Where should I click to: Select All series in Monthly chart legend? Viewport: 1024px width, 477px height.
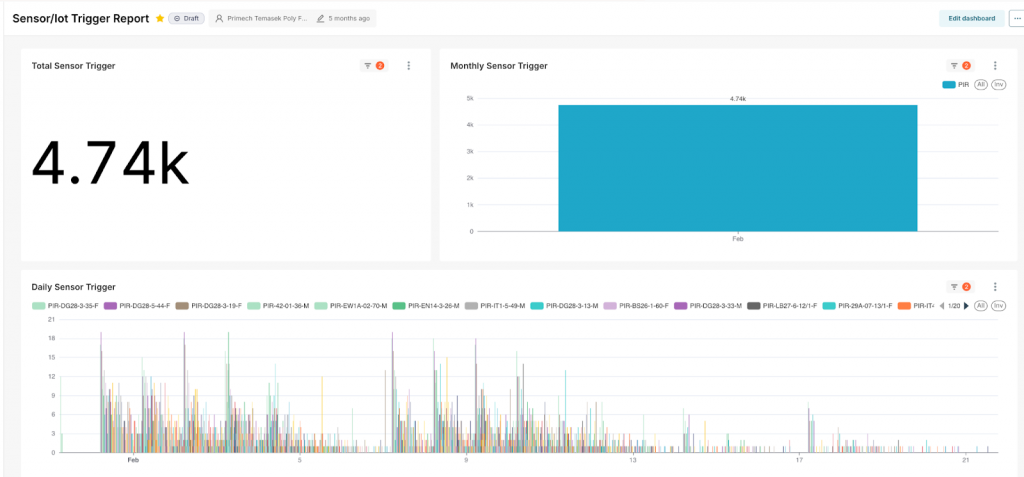981,85
